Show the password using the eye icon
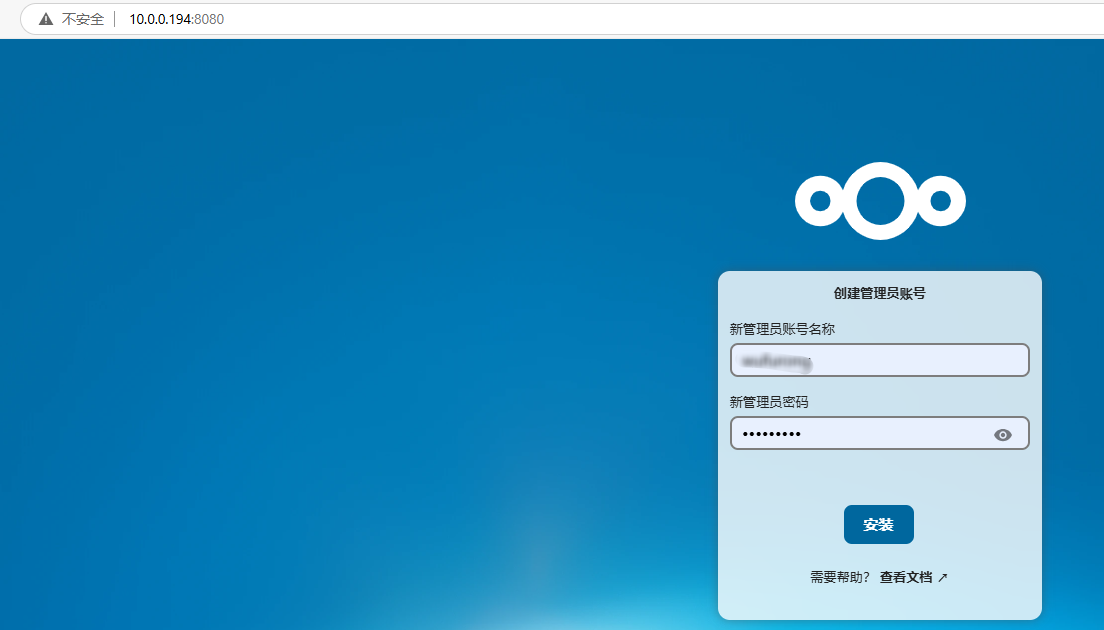Image resolution: width=1104 pixels, height=630 pixels. point(1003,434)
